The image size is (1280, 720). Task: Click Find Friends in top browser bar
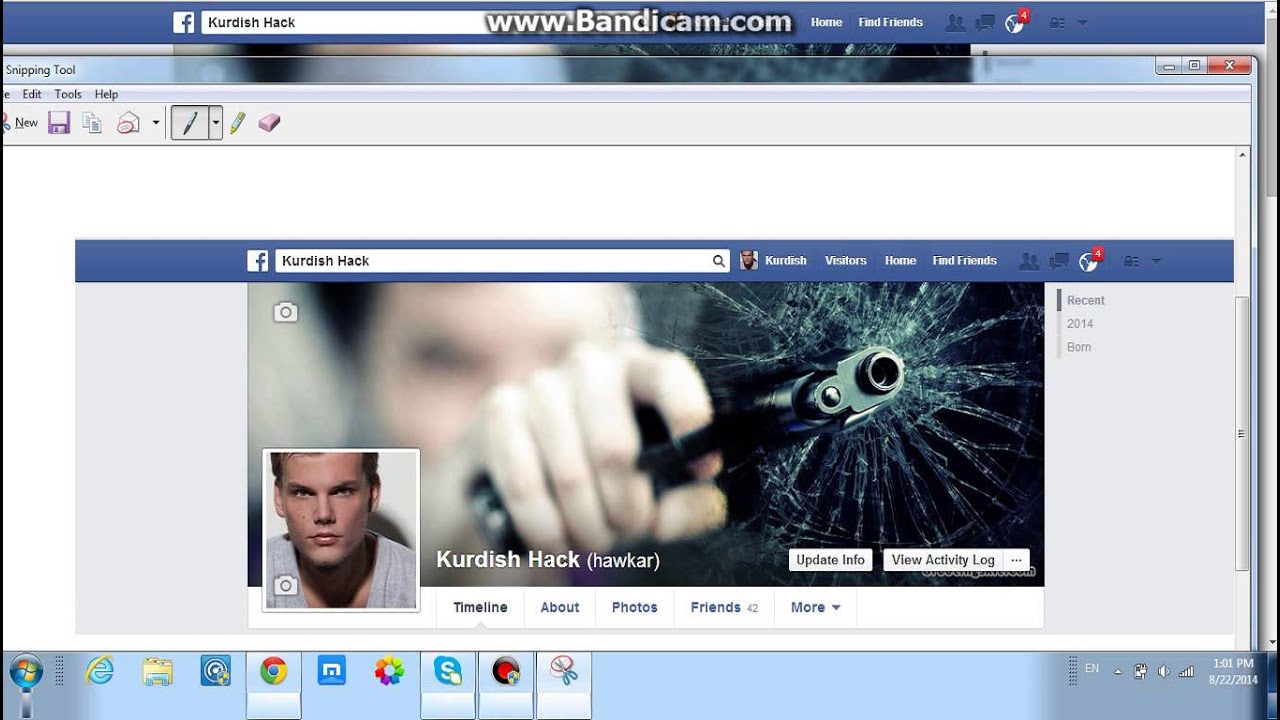coord(890,22)
